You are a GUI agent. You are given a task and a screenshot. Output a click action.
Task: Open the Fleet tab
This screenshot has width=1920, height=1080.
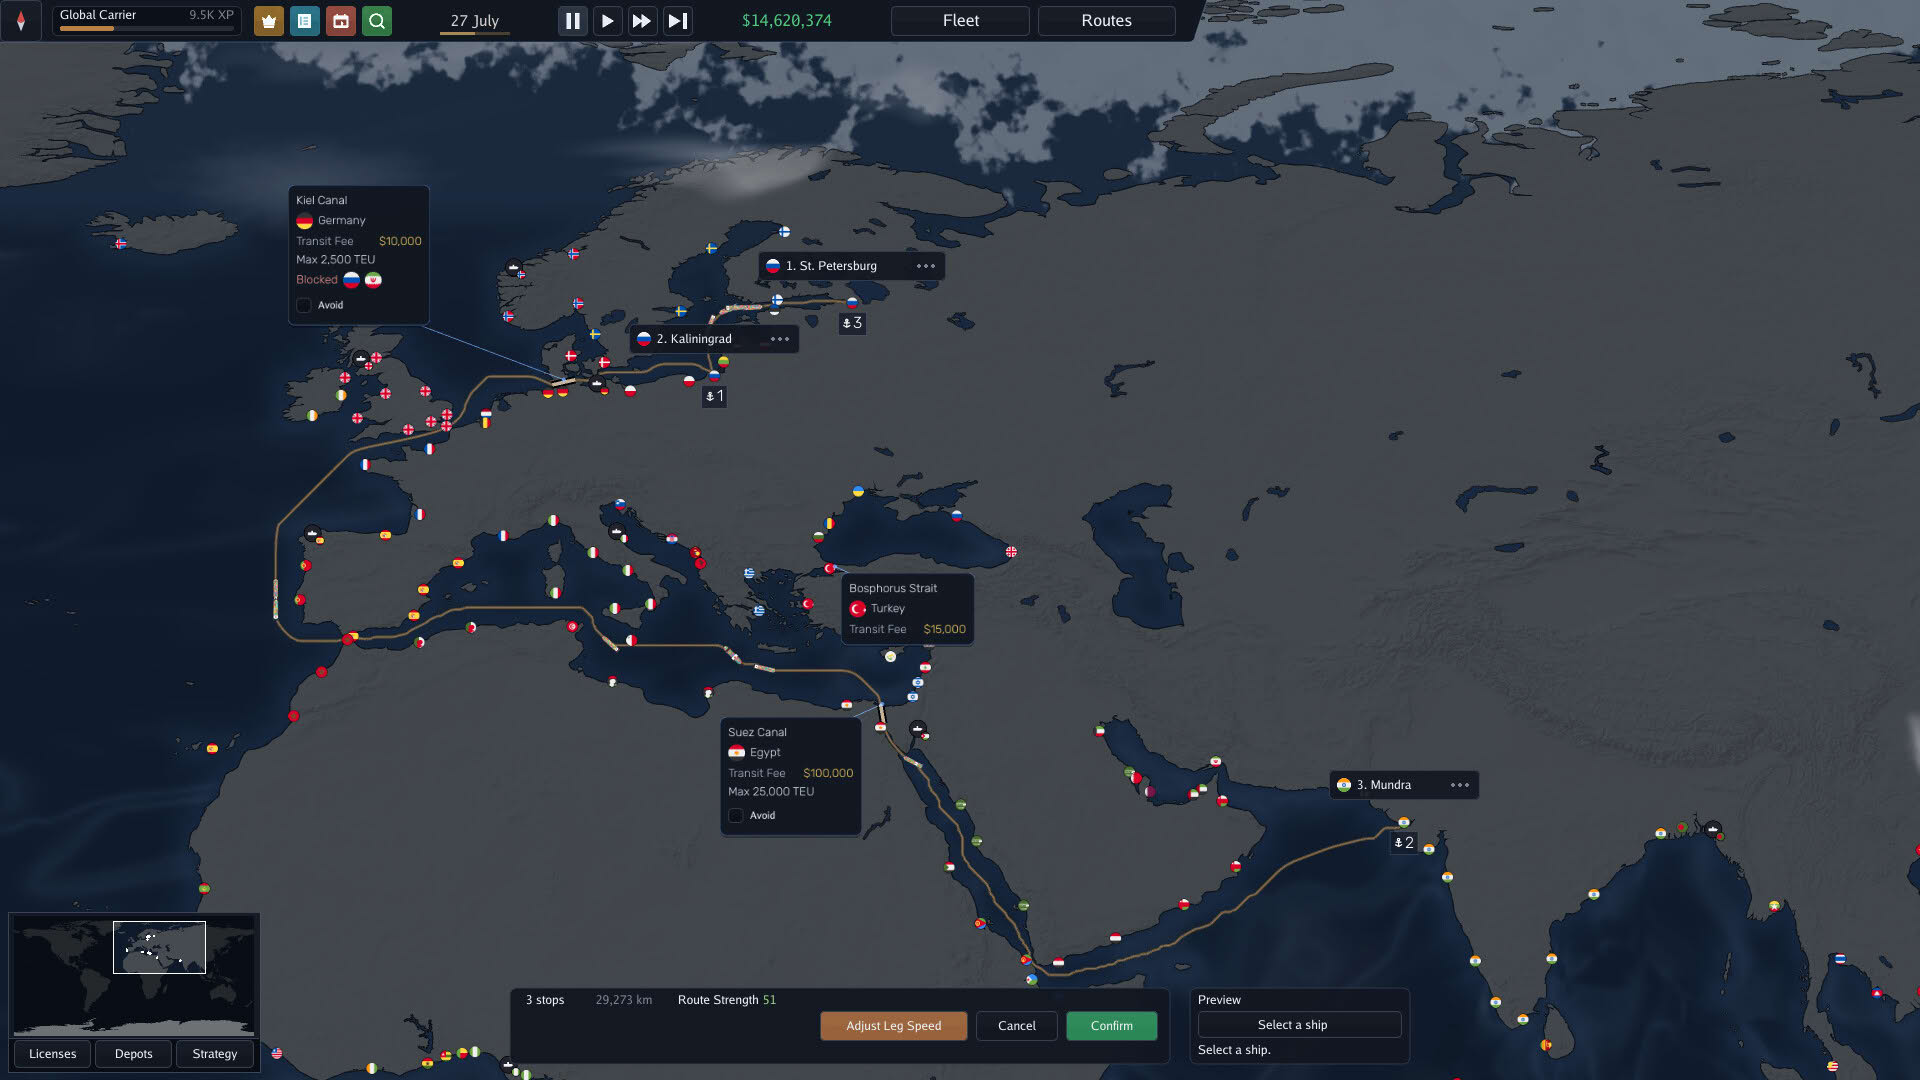960,21
